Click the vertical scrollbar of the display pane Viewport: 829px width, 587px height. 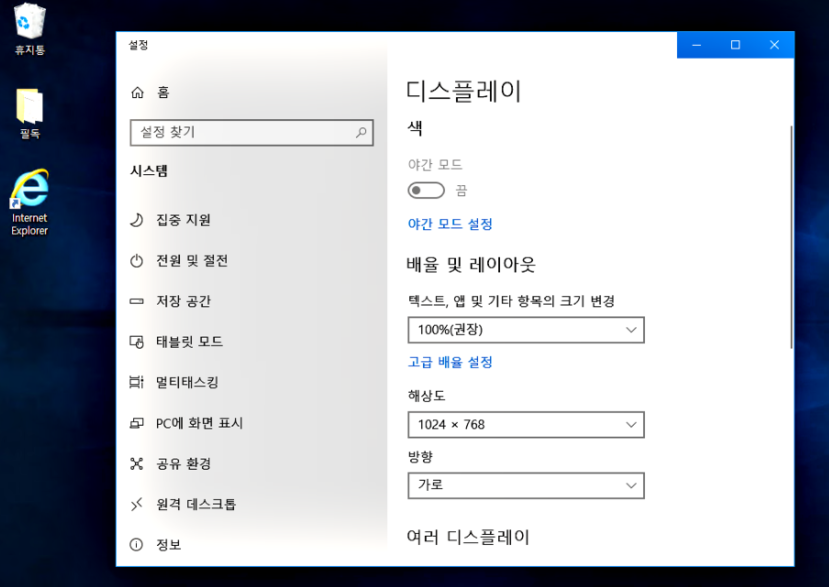tap(791, 237)
